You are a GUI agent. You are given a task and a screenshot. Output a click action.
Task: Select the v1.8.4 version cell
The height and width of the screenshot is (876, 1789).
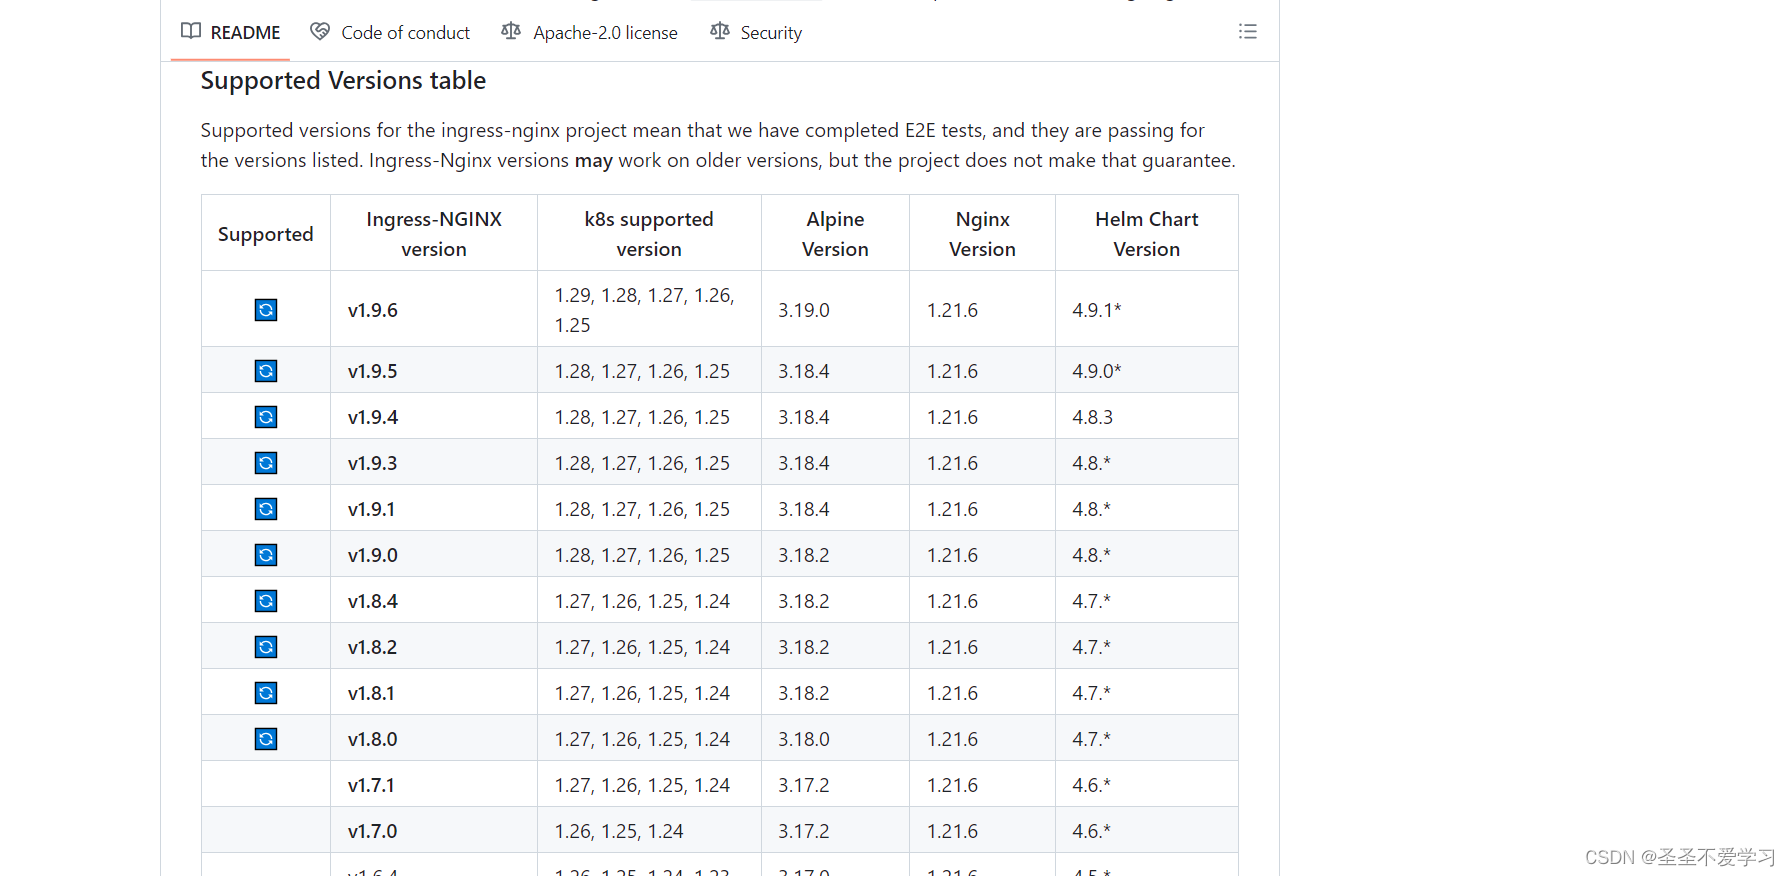pyautogui.click(x=434, y=601)
